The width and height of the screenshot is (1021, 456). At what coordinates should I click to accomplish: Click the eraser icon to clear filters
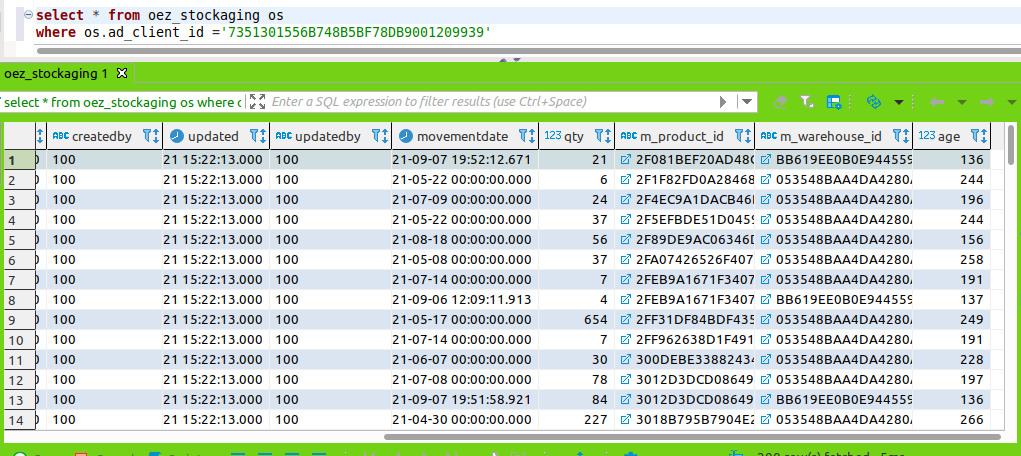click(x=780, y=102)
